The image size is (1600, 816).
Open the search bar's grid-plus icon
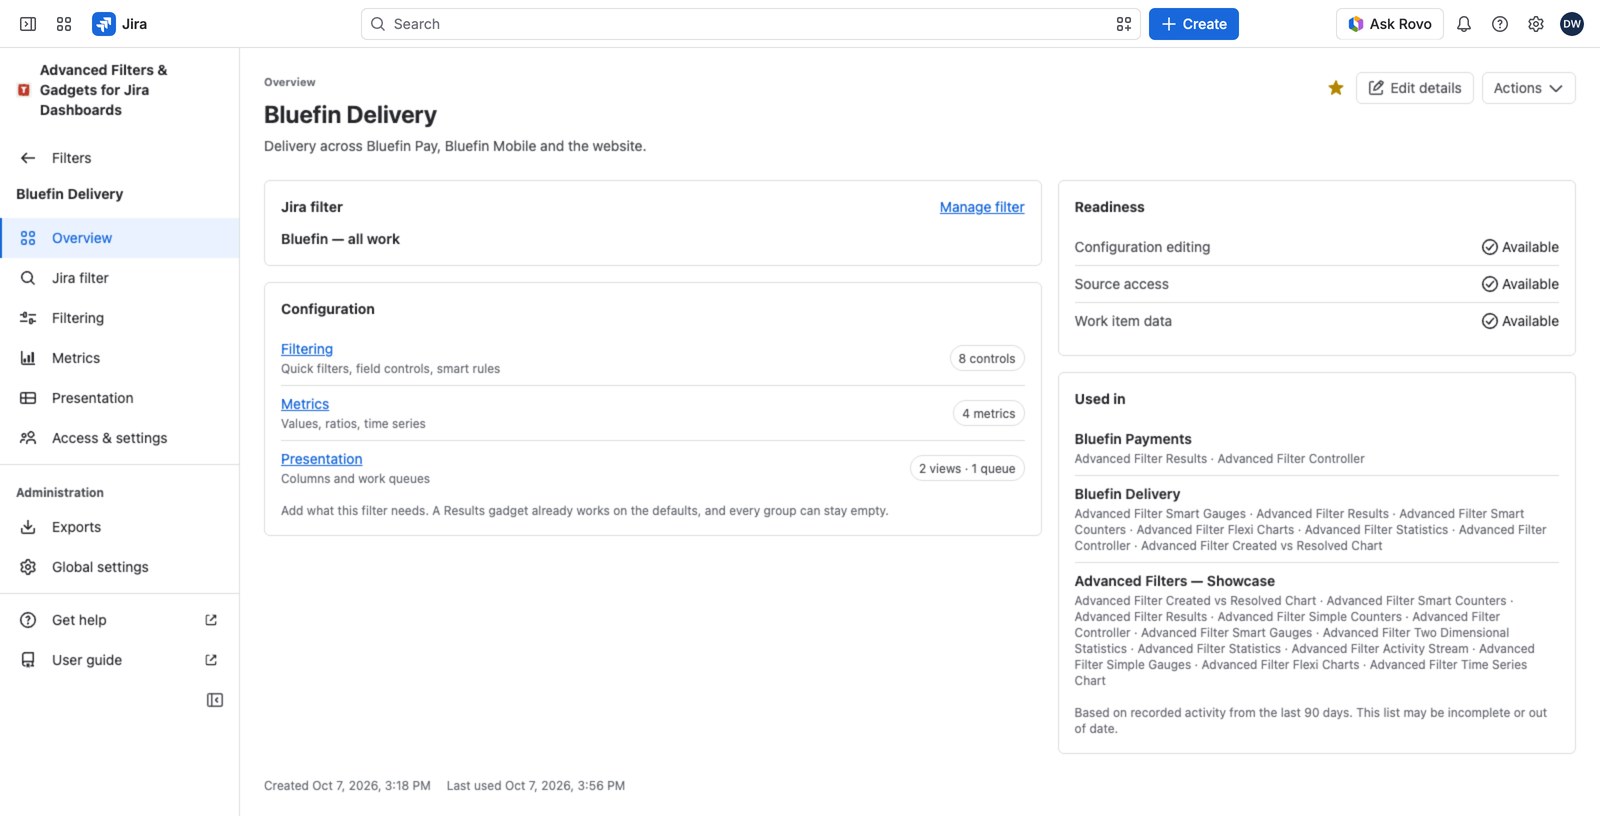point(1124,24)
